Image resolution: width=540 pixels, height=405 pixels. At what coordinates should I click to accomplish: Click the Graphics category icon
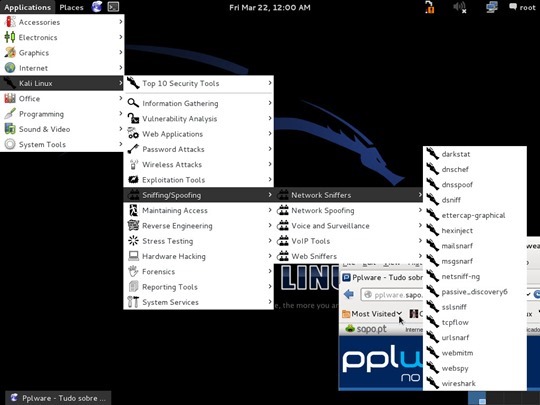(10, 52)
